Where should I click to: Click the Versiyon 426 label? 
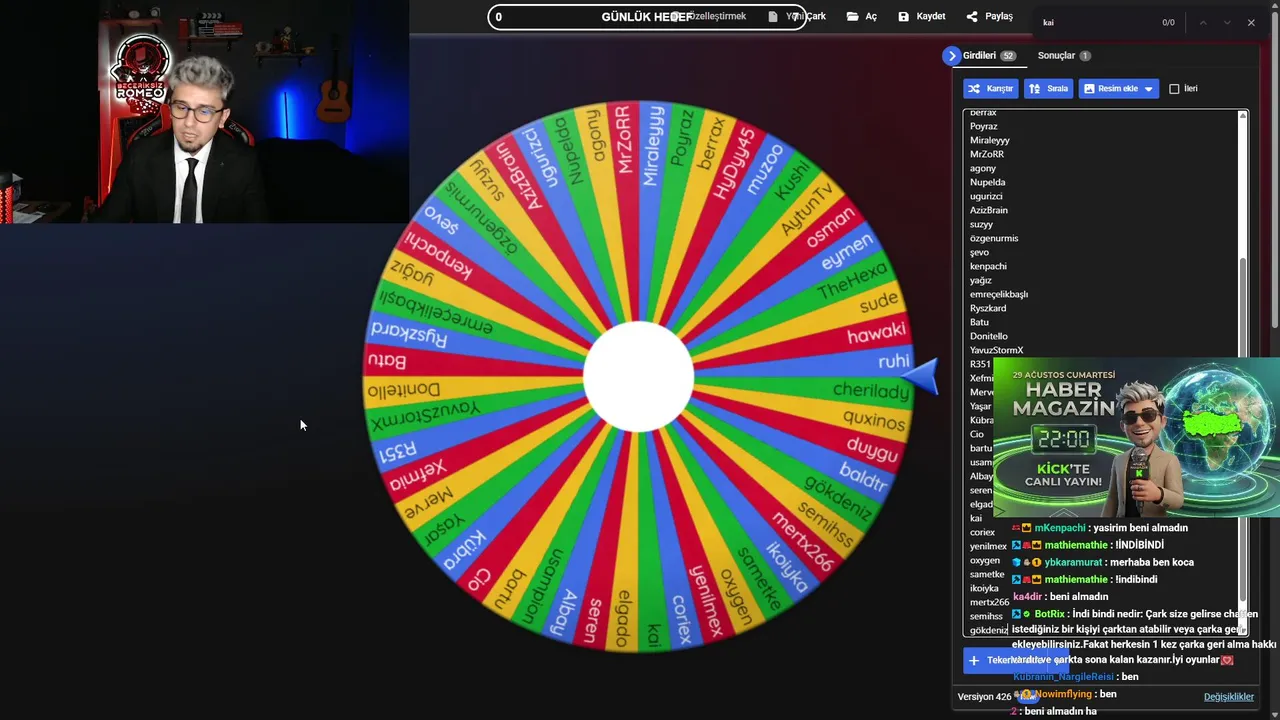click(x=984, y=697)
